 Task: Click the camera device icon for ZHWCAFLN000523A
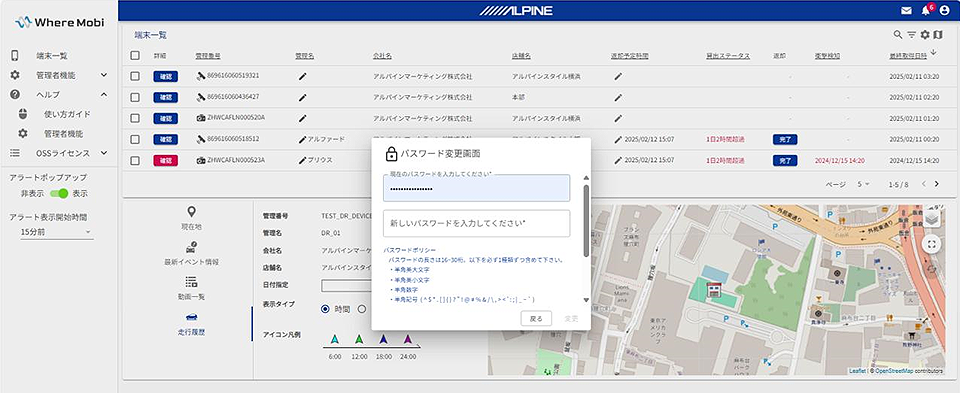click(x=201, y=160)
